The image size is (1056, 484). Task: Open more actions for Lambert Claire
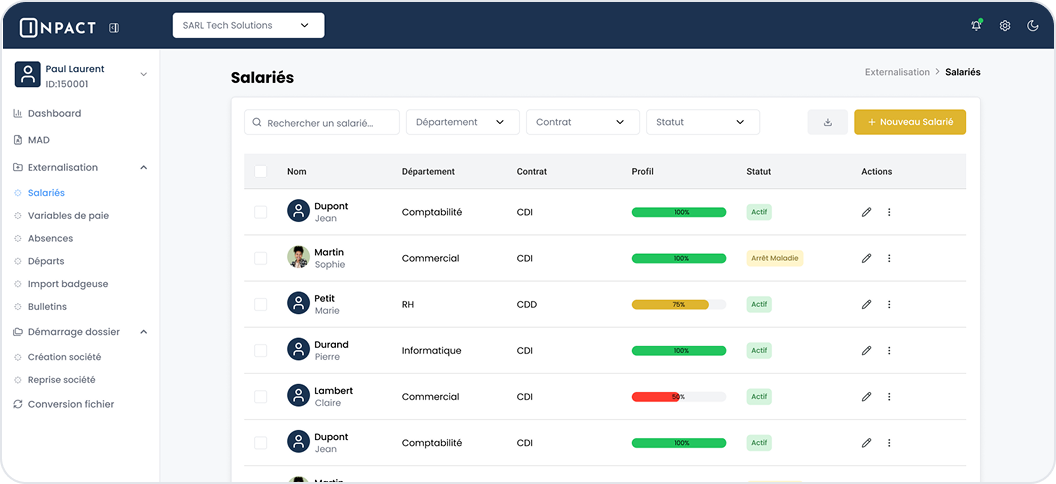(889, 397)
